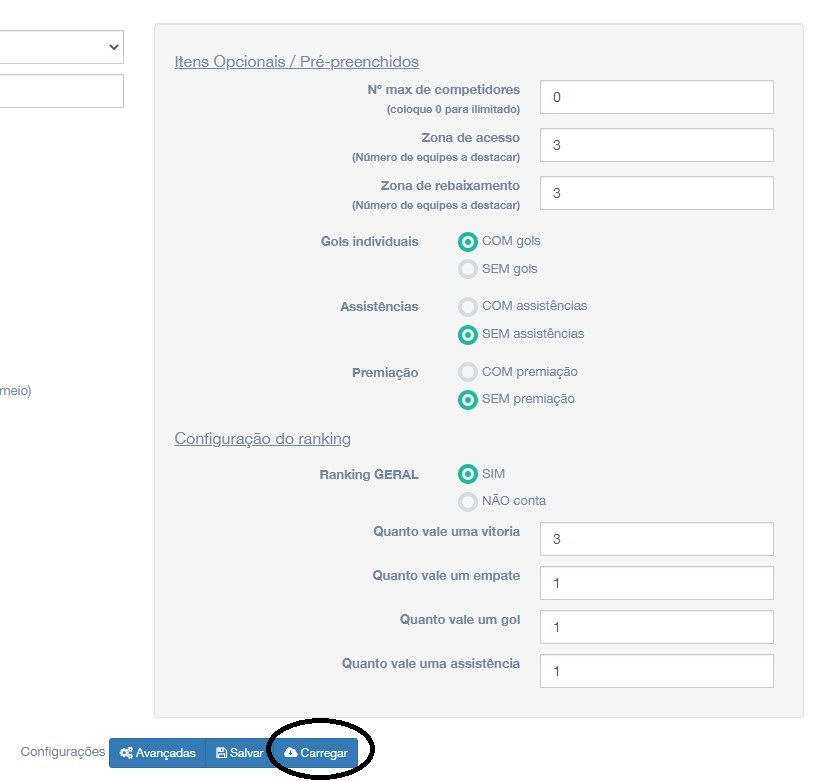This screenshot has height=781, width=822.
Task: Focus Quanto vale um gol field
Action: [x=656, y=627]
